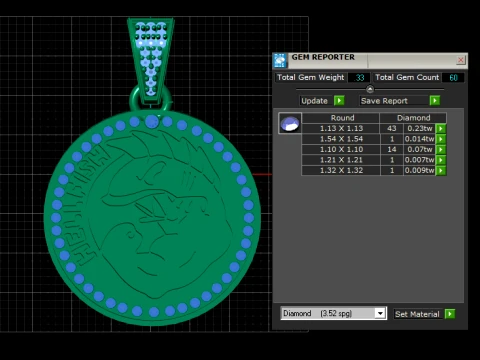
Task: Click the Total Gem Weight label
Action: (311, 77)
